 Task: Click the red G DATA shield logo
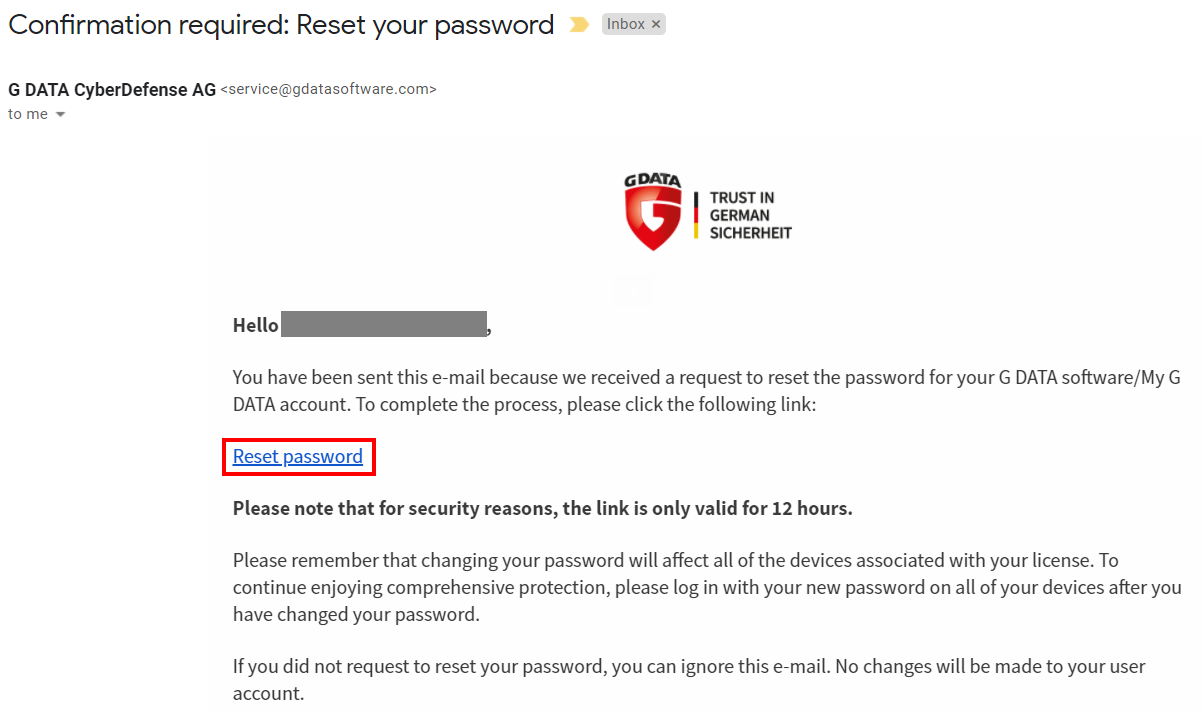[x=653, y=218]
